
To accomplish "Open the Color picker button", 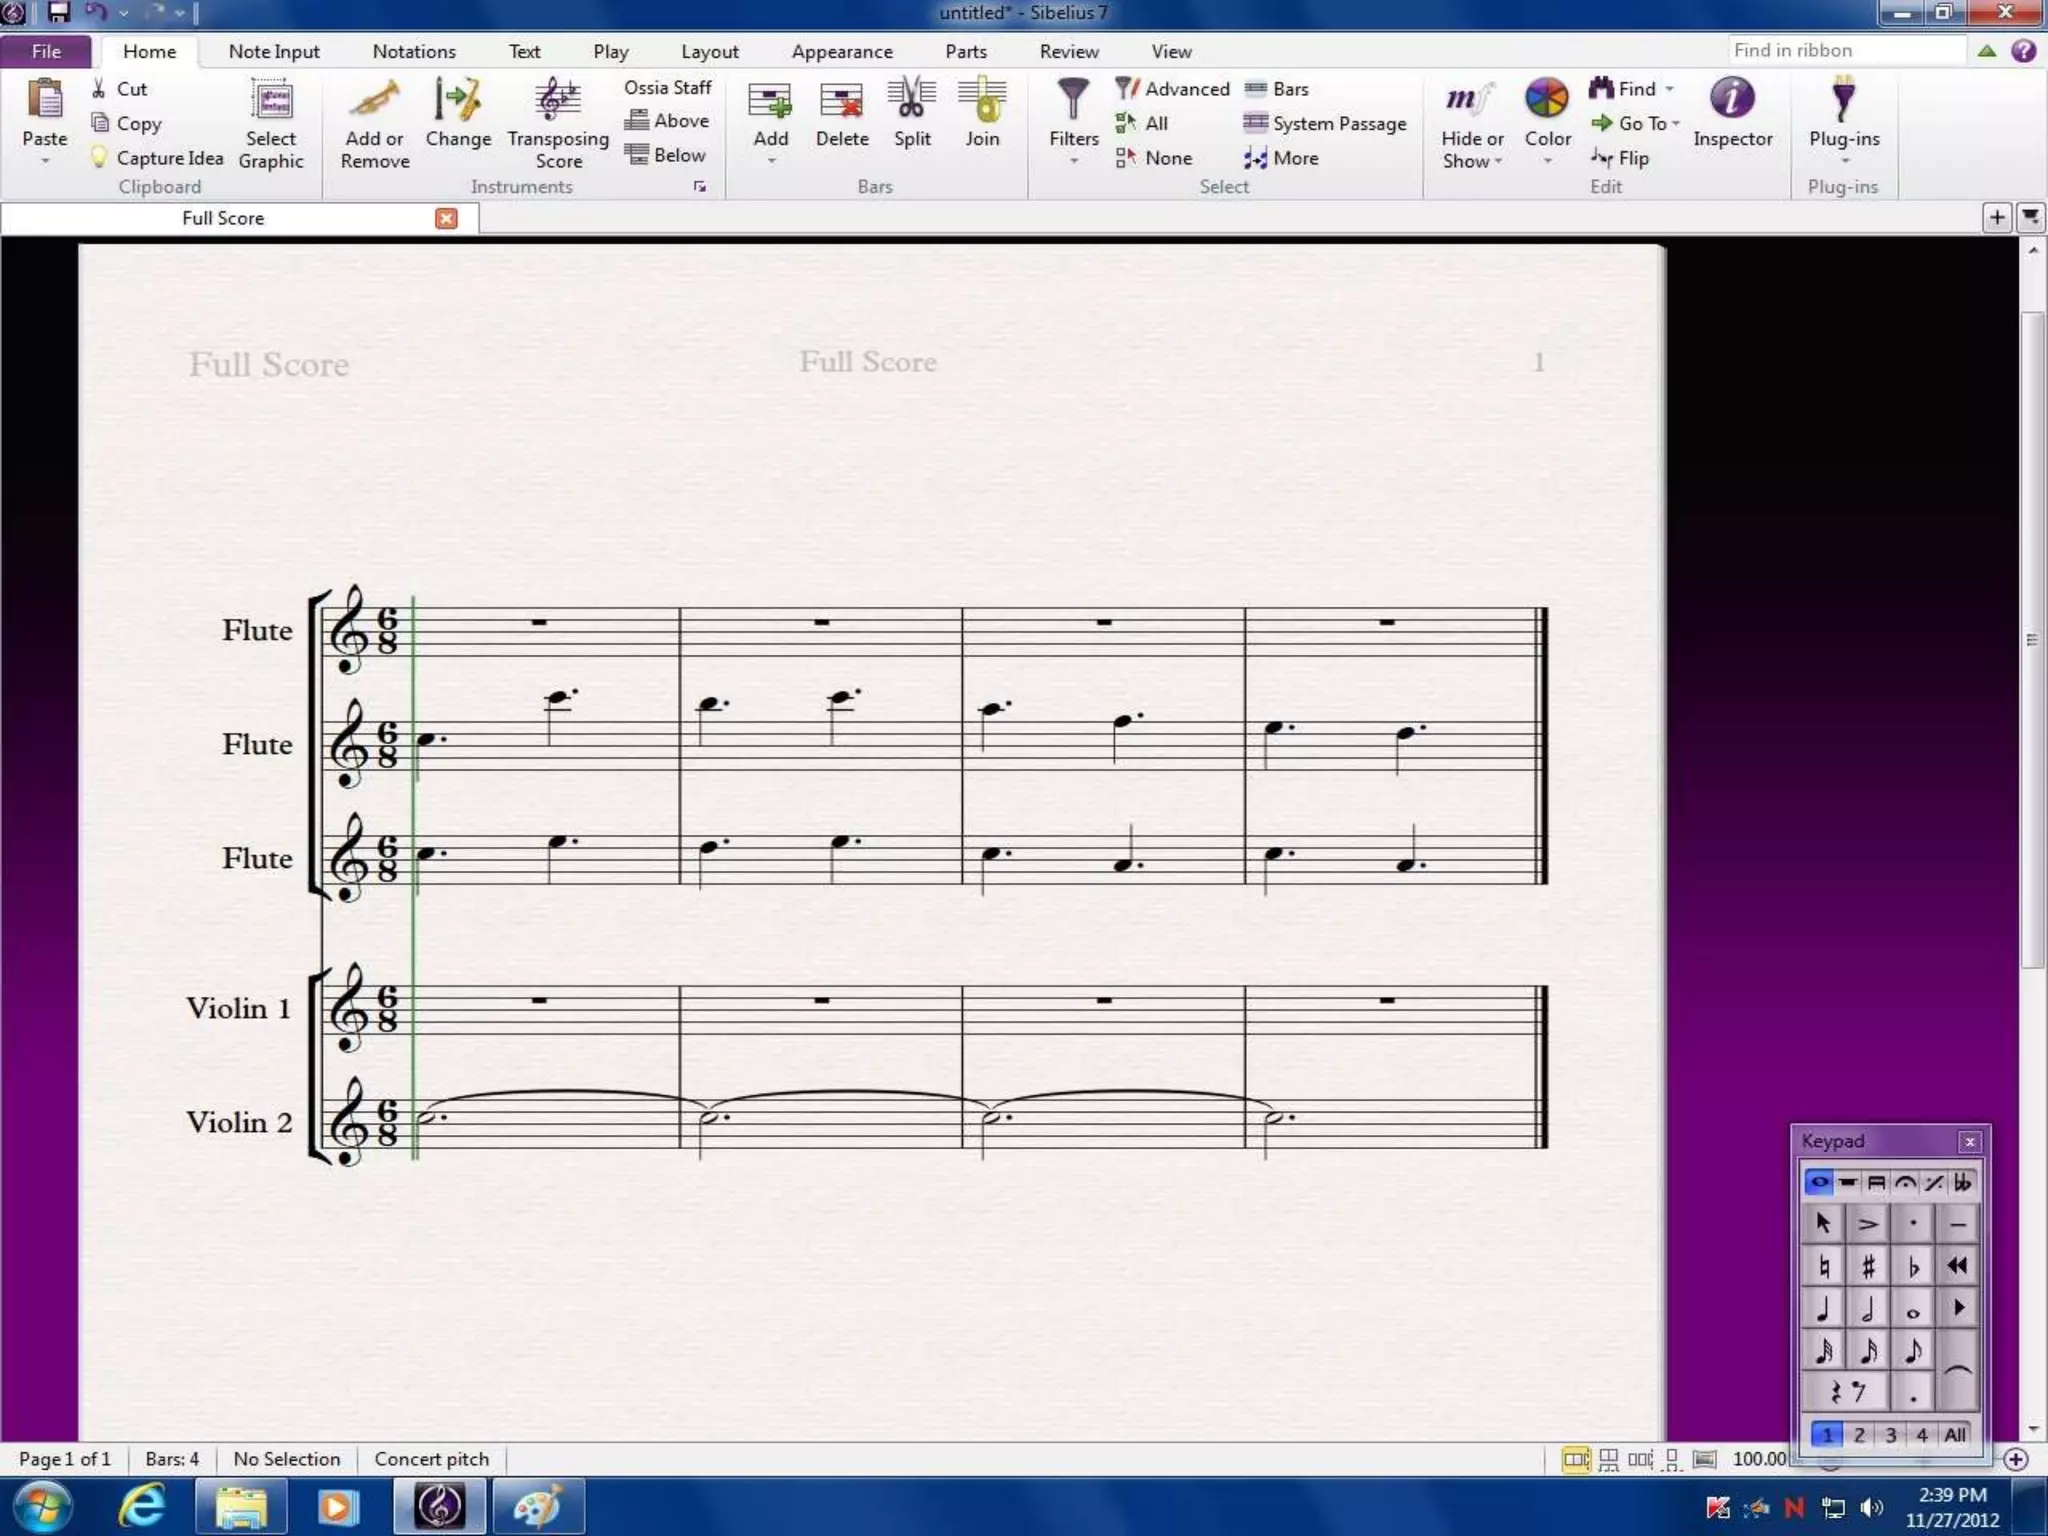I will [1547, 101].
